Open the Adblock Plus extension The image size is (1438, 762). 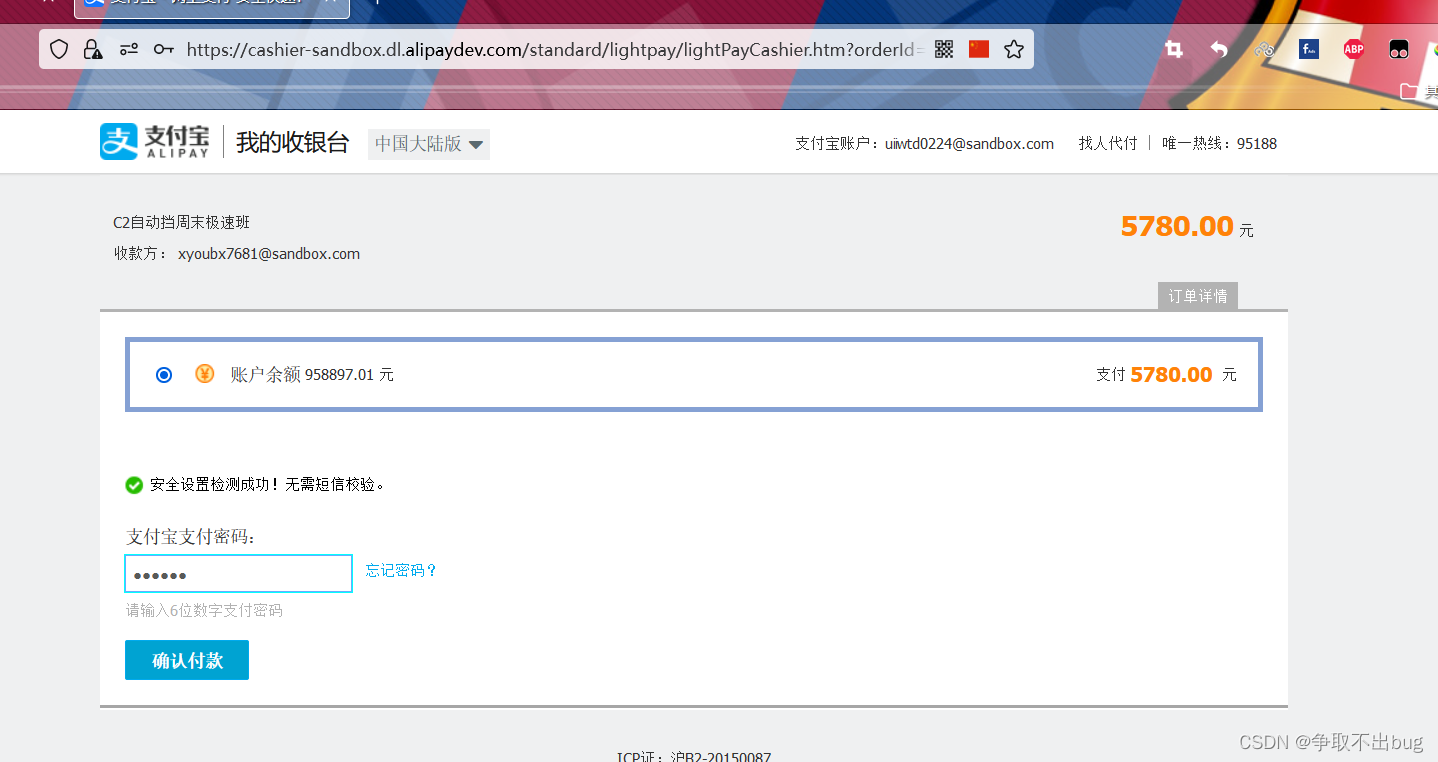pos(1354,49)
